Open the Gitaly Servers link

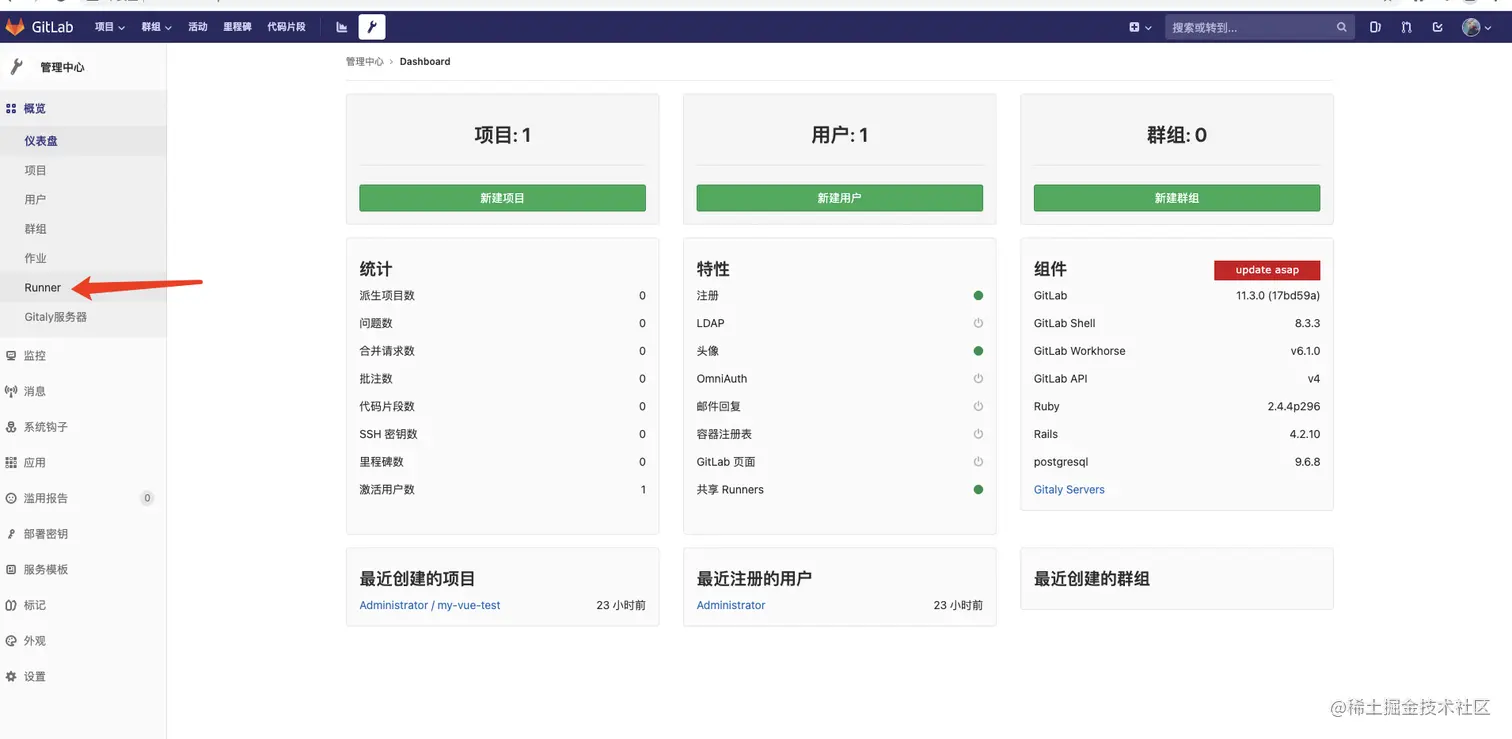click(1069, 490)
